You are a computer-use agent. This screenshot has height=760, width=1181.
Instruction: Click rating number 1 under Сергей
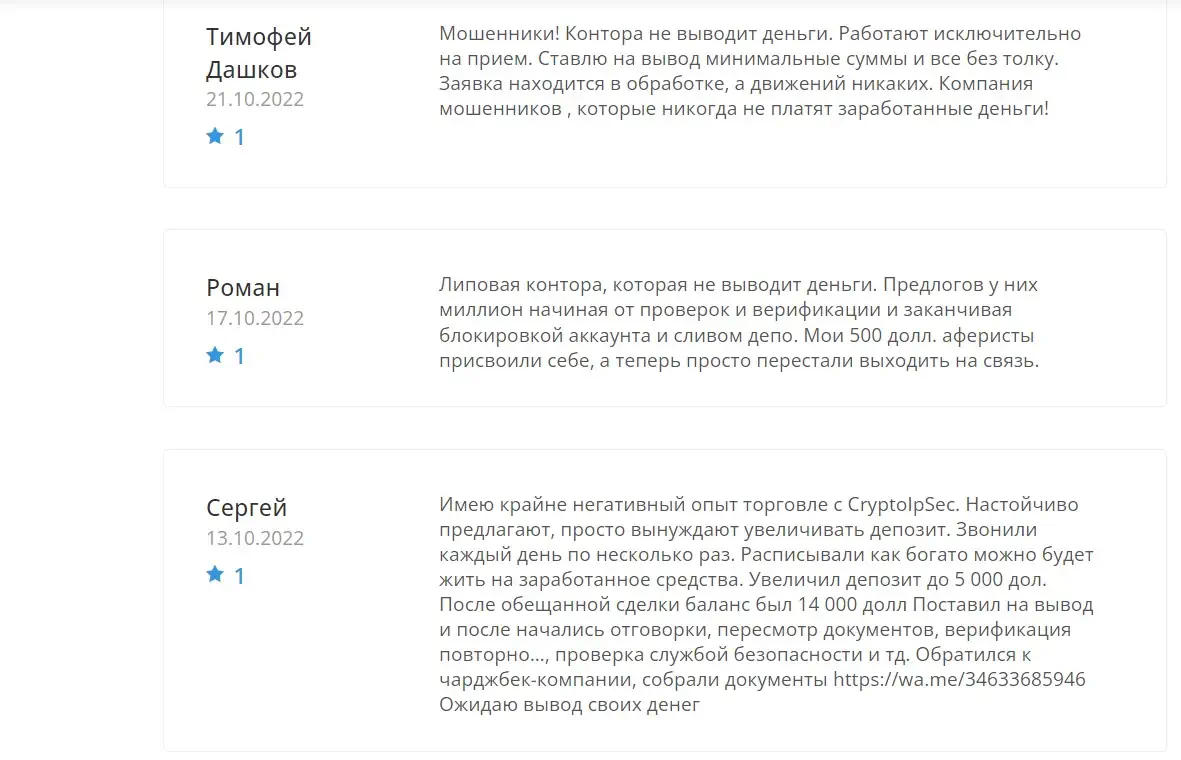pyautogui.click(x=240, y=576)
